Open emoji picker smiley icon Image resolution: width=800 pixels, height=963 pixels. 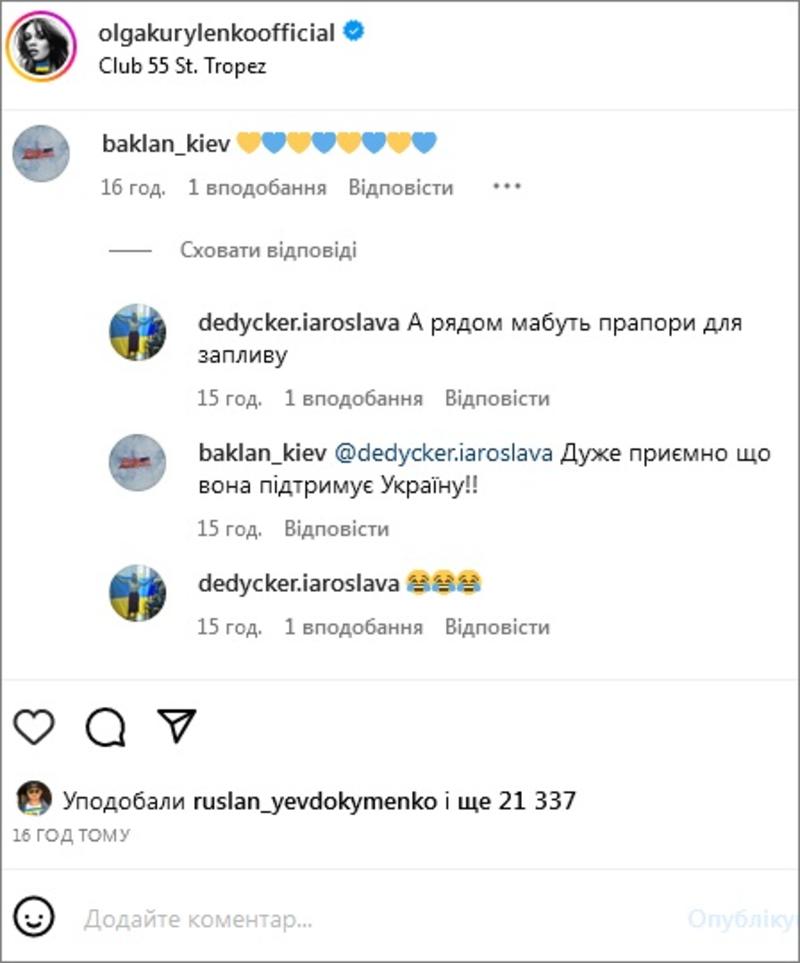click(x=34, y=918)
